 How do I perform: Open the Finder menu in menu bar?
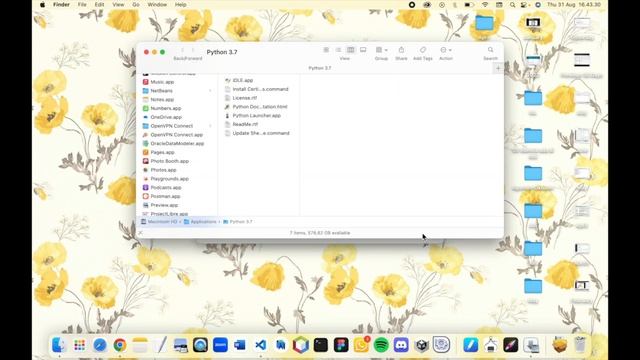(61, 4)
